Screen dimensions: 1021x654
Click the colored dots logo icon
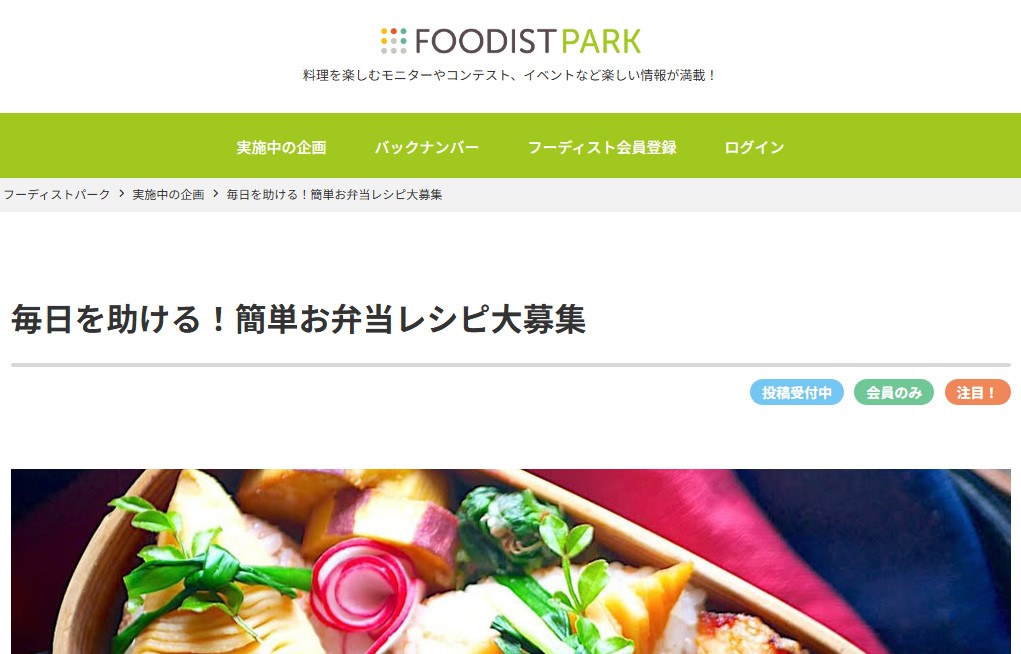pos(393,40)
